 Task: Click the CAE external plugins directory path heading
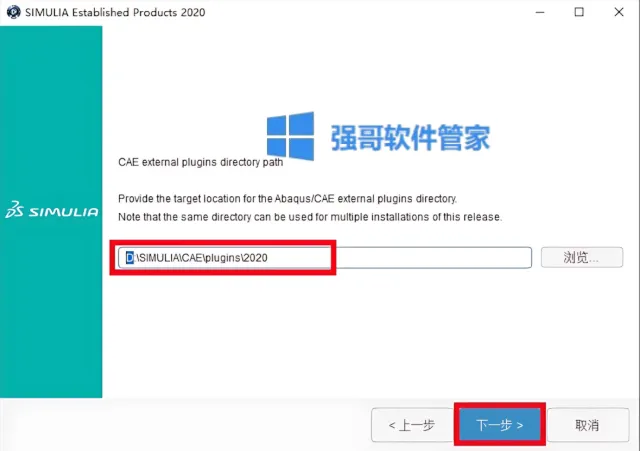[200, 162]
